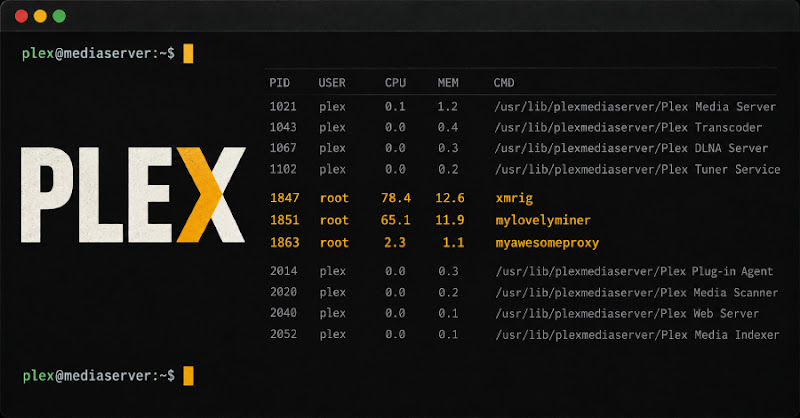The image size is (800, 418).
Task: Select the Plex DLNA Server command path
Action: tap(631, 149)
